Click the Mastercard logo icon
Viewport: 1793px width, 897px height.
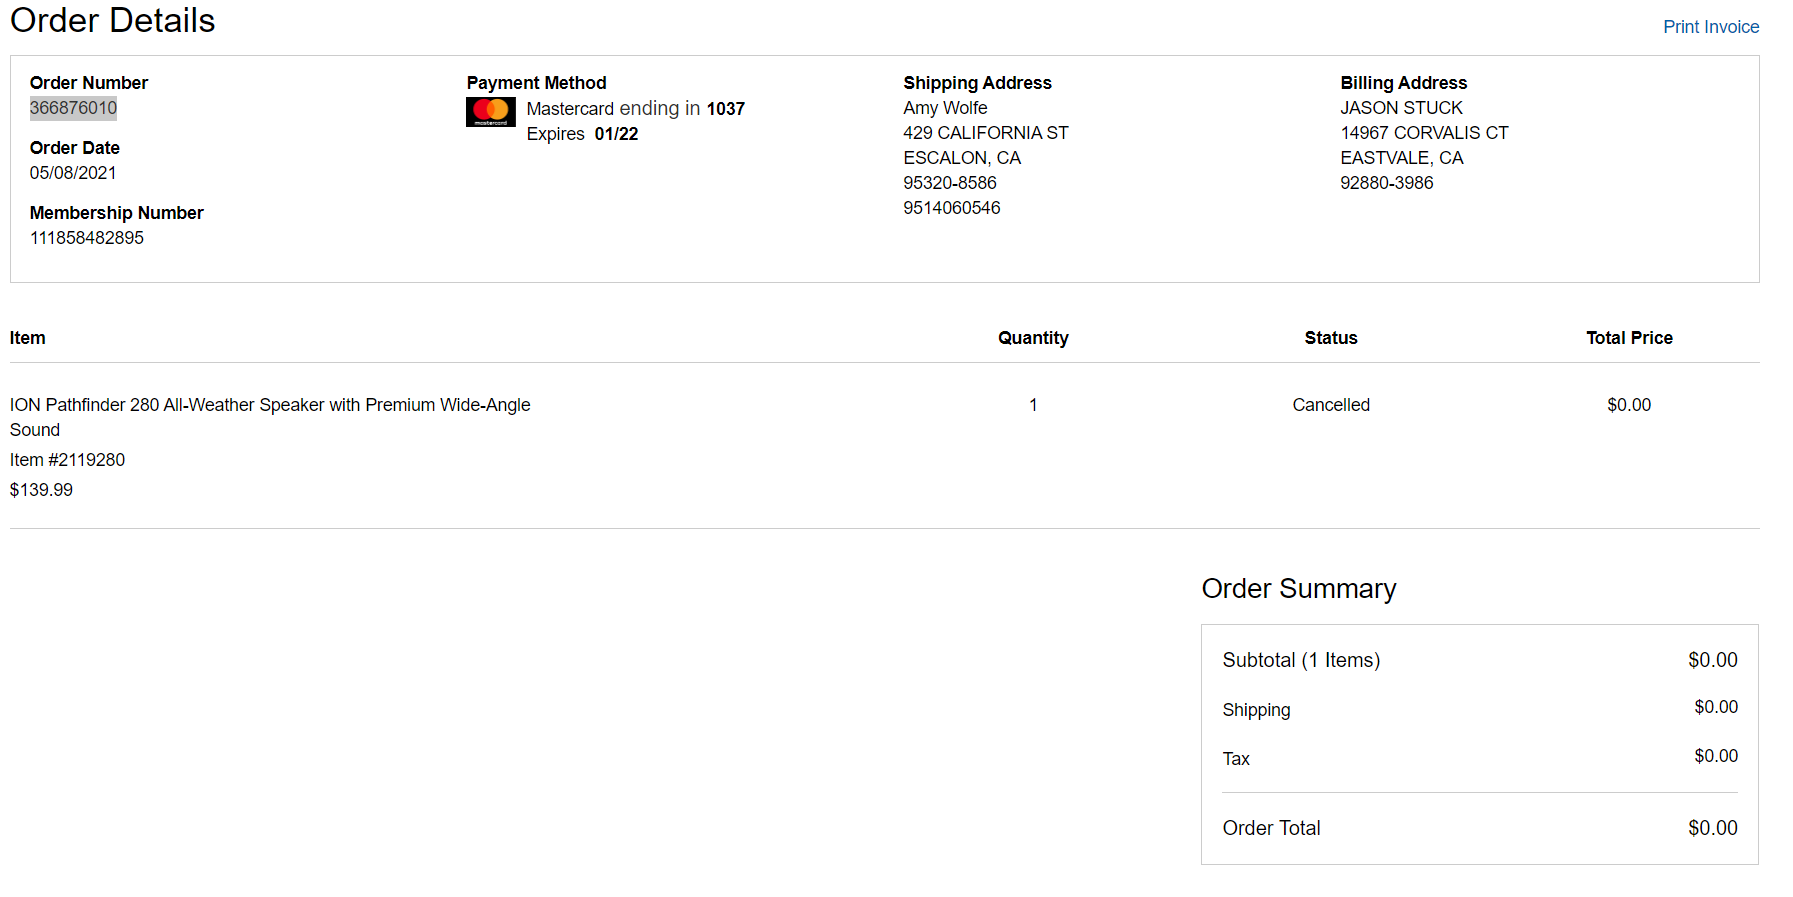(x=490, y=112)
